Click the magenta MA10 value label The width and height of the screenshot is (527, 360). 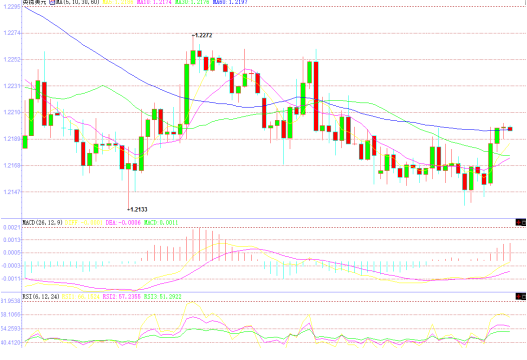[x=154, y=2]
